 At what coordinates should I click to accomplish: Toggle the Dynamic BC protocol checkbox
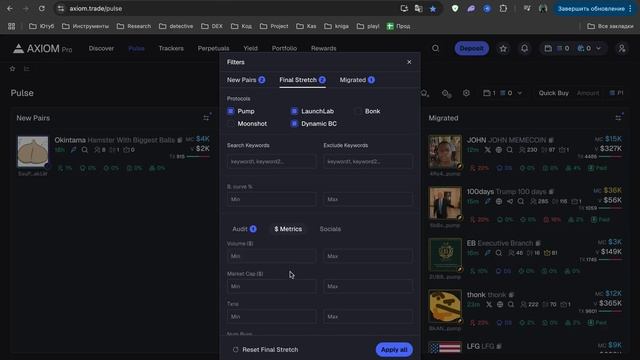[x=294, y=124]
